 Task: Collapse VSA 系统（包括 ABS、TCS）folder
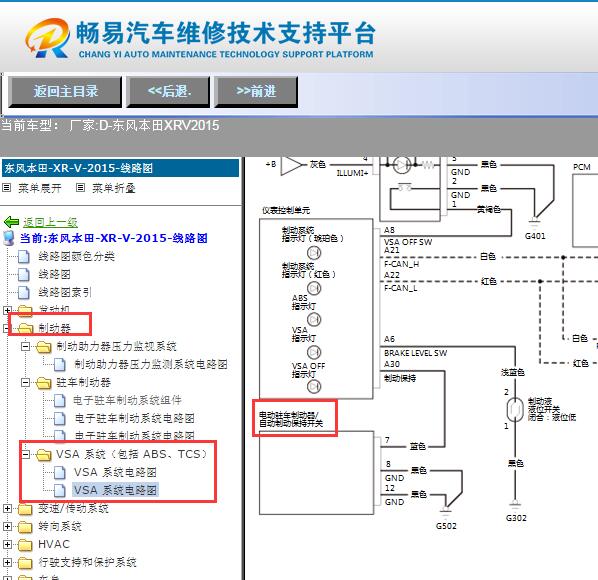pos(25,454)
